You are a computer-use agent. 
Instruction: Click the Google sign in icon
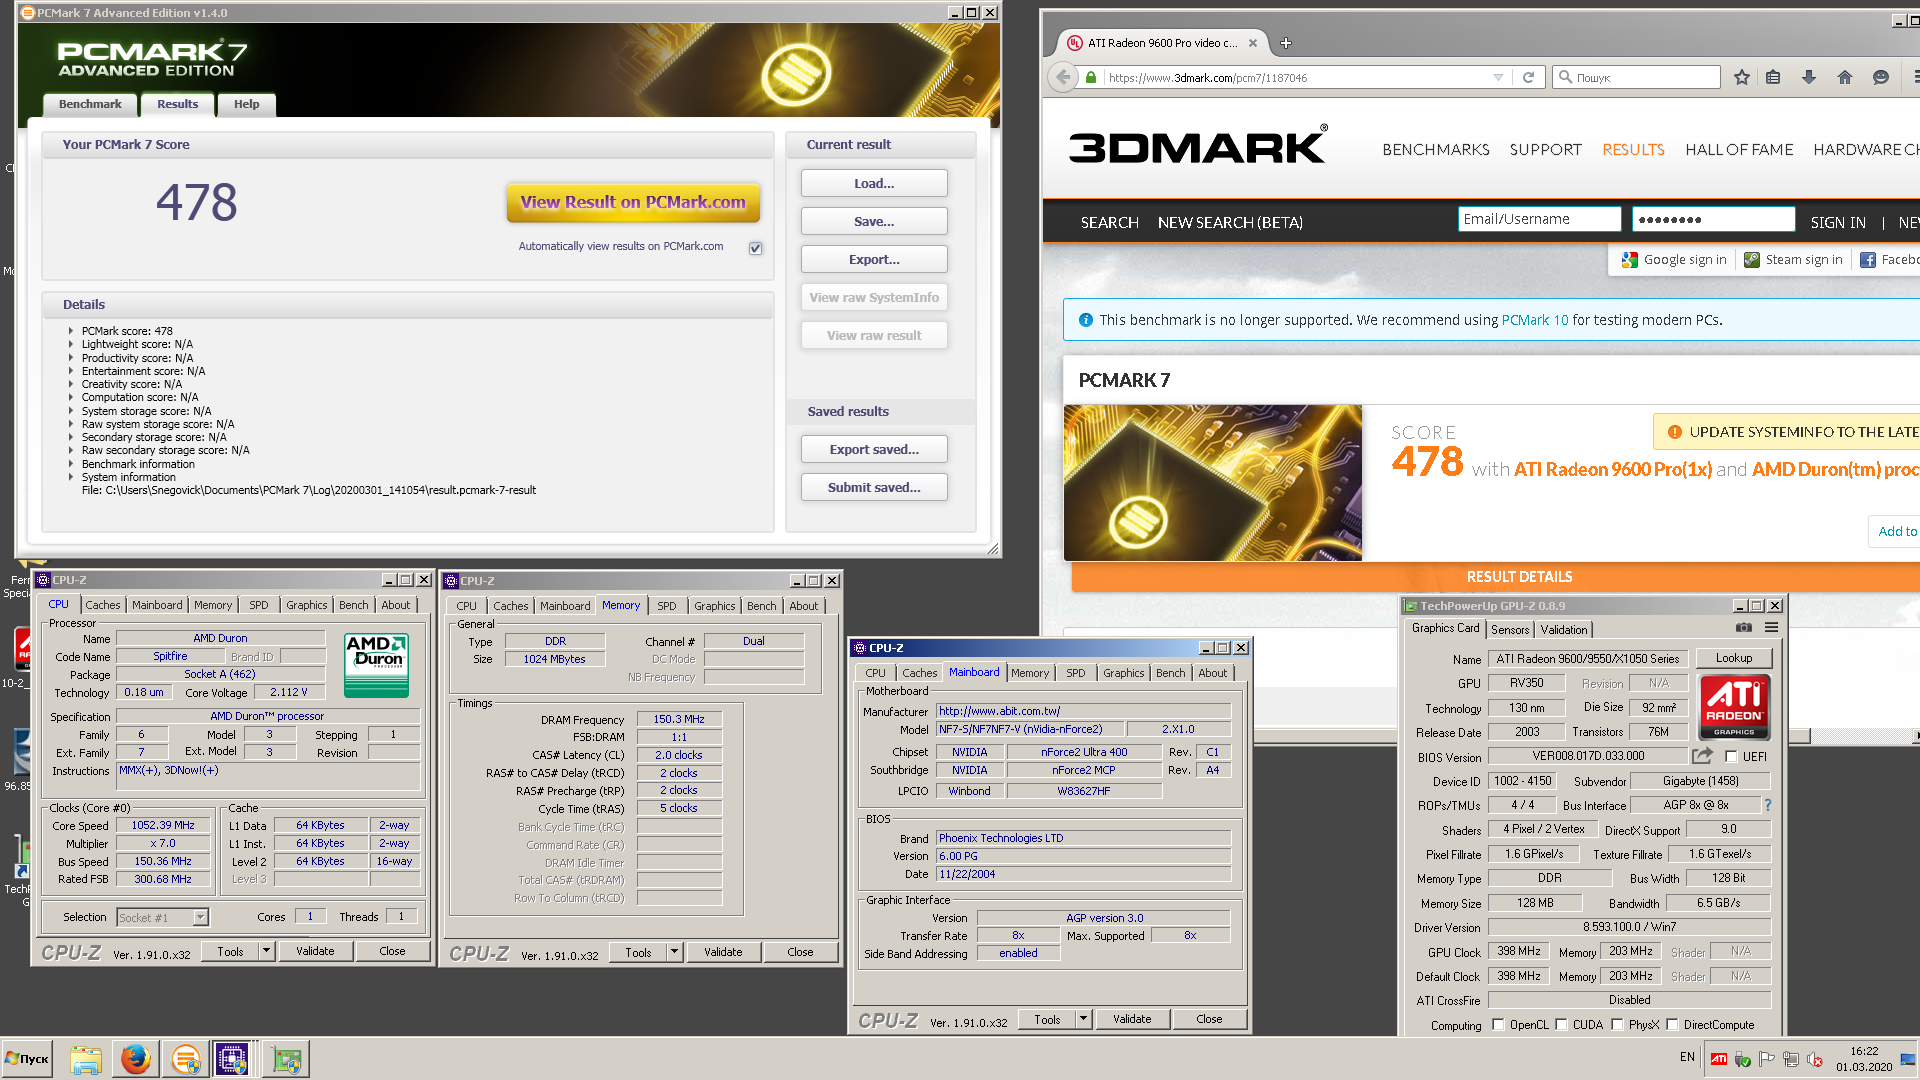[1630, 260]
